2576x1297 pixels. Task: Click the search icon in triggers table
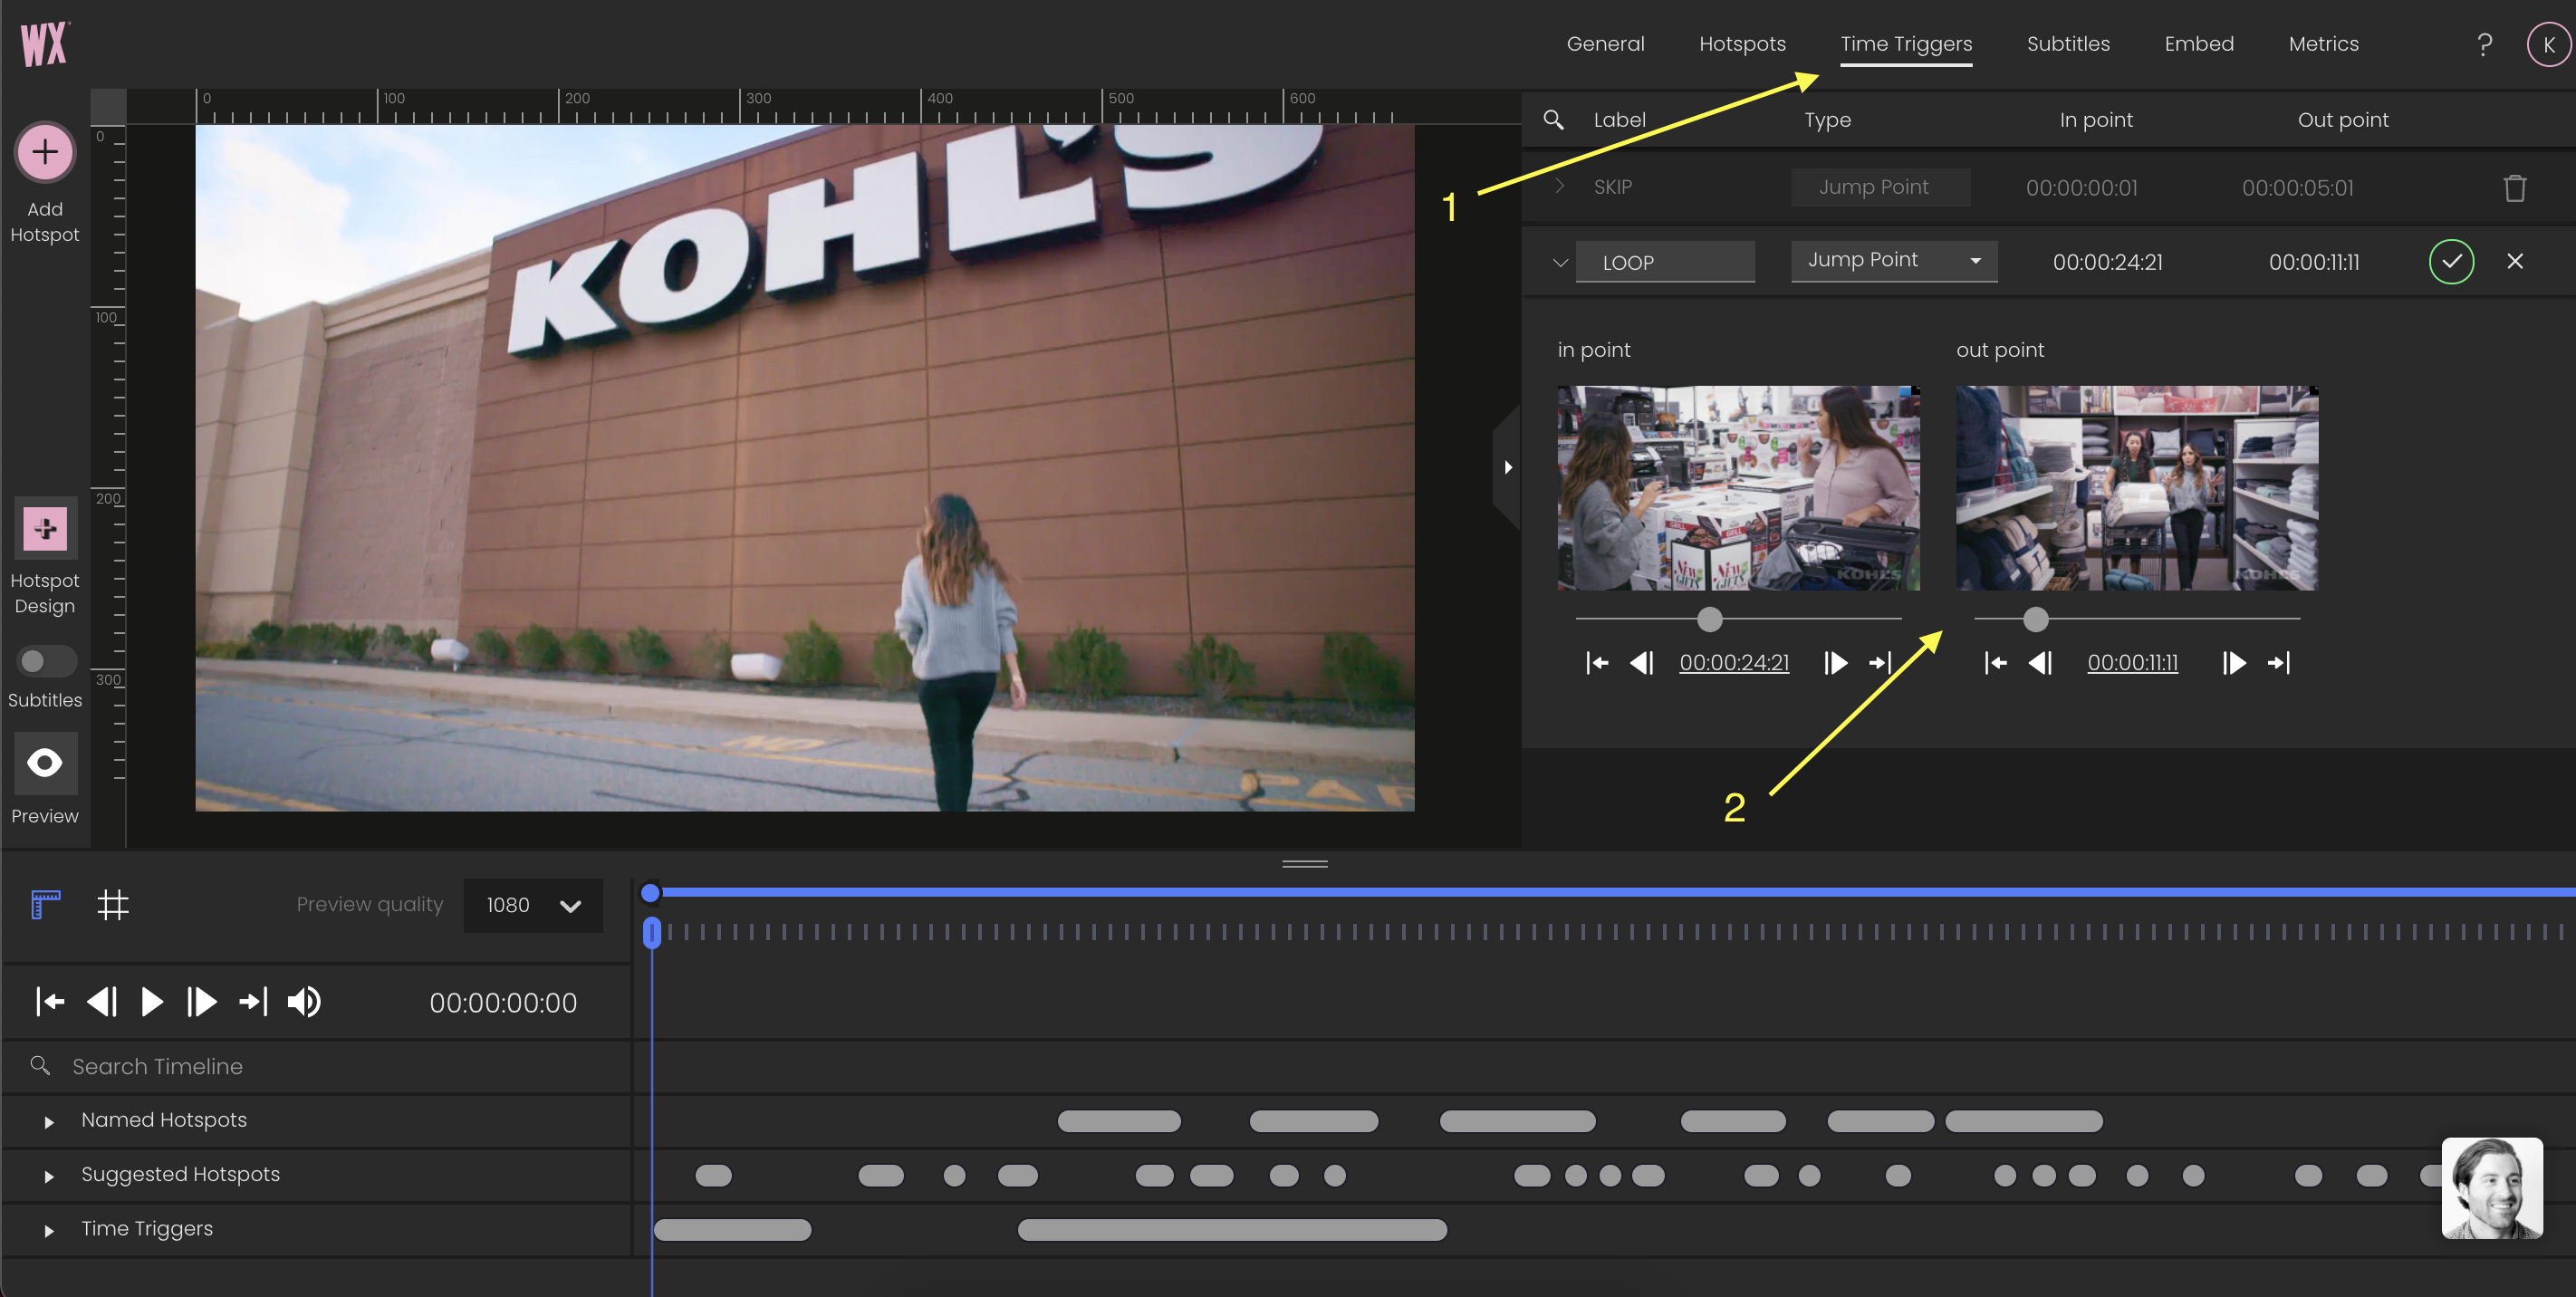[x=1553, y=120]
